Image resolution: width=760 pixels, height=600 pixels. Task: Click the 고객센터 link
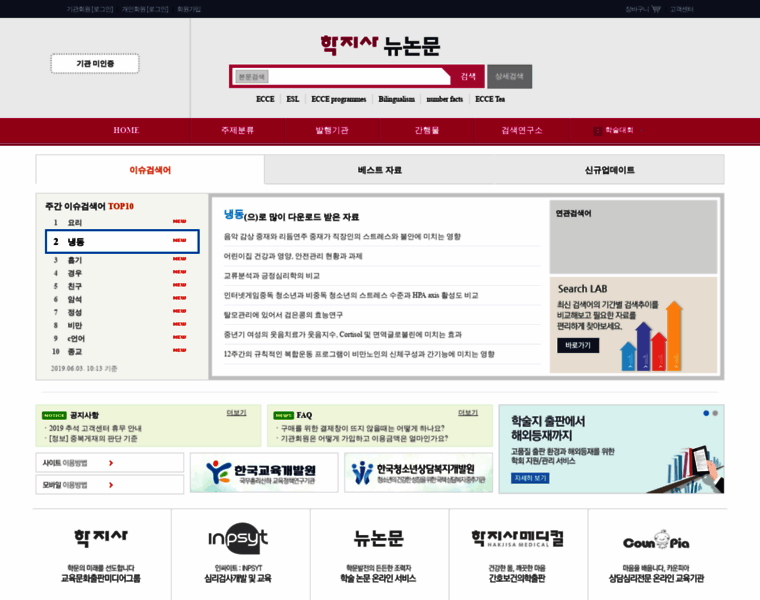[x=682, y=9]
